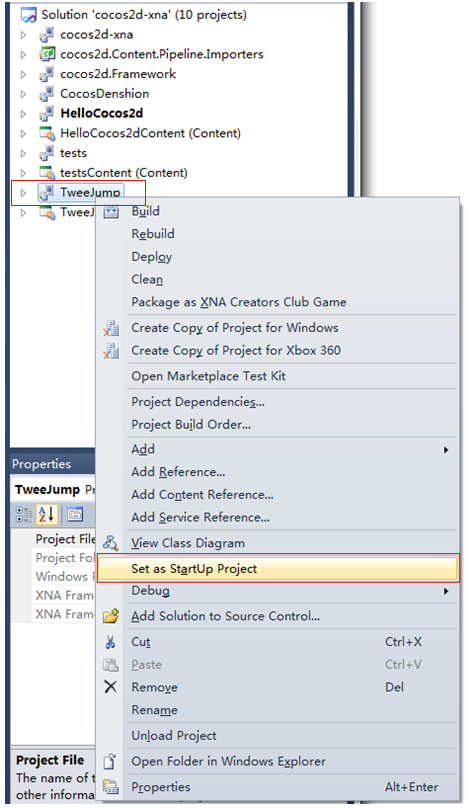Click the Cut scissors icon
The width and height of the screenshot is (470, 808).
coord(110,642)
